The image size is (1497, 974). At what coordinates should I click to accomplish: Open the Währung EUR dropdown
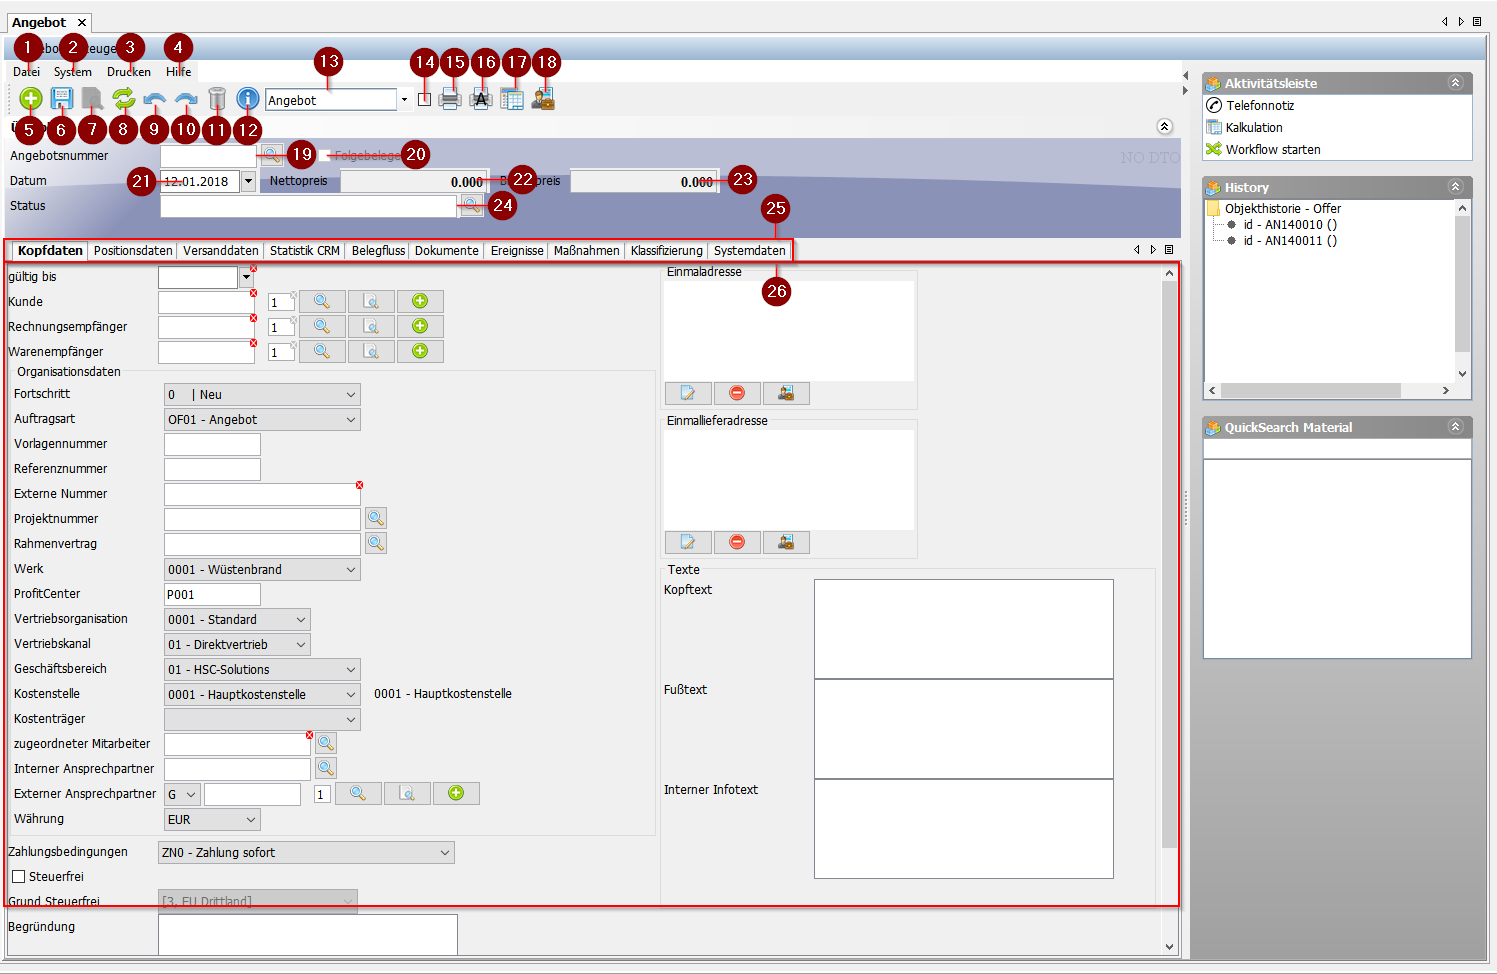tap(212, 820)
